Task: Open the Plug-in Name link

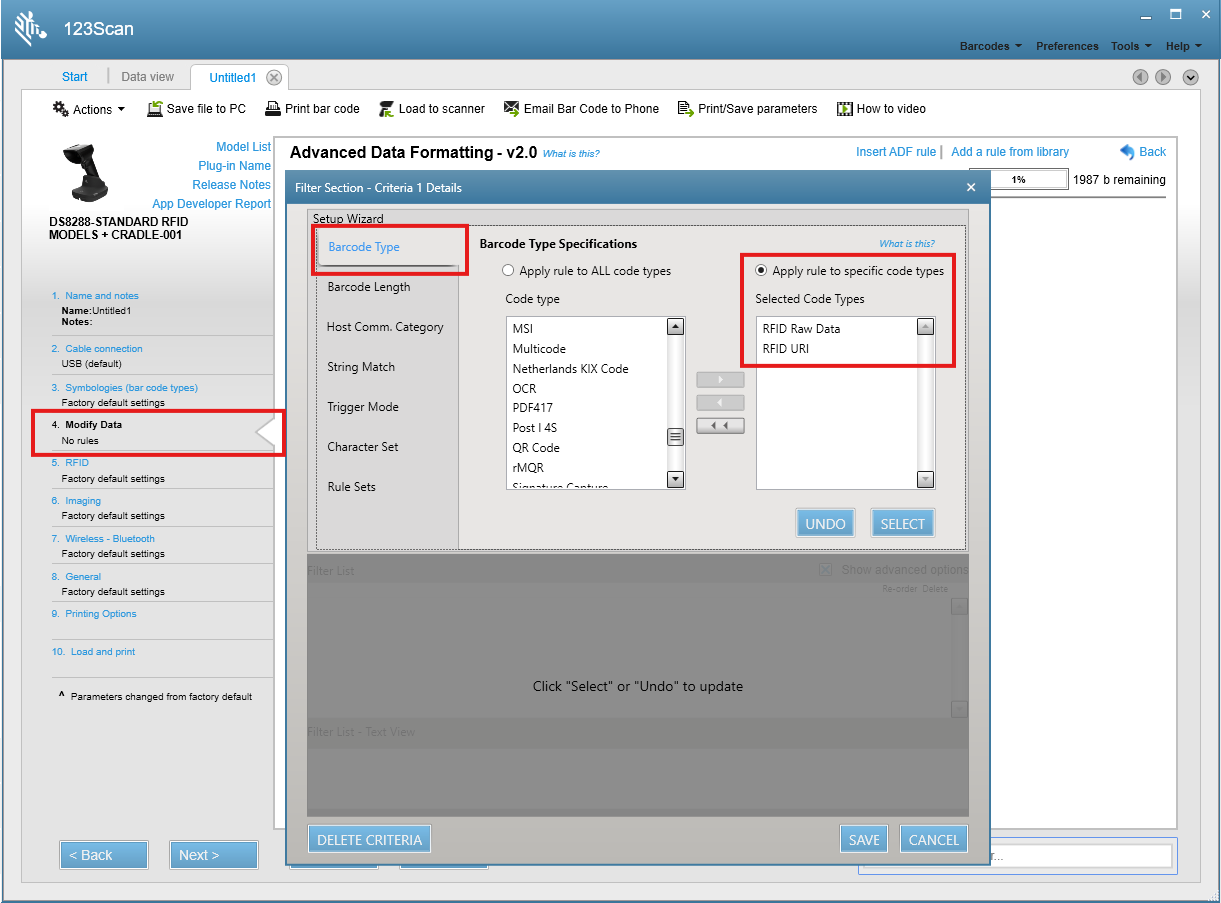Action: click(234, 166)
